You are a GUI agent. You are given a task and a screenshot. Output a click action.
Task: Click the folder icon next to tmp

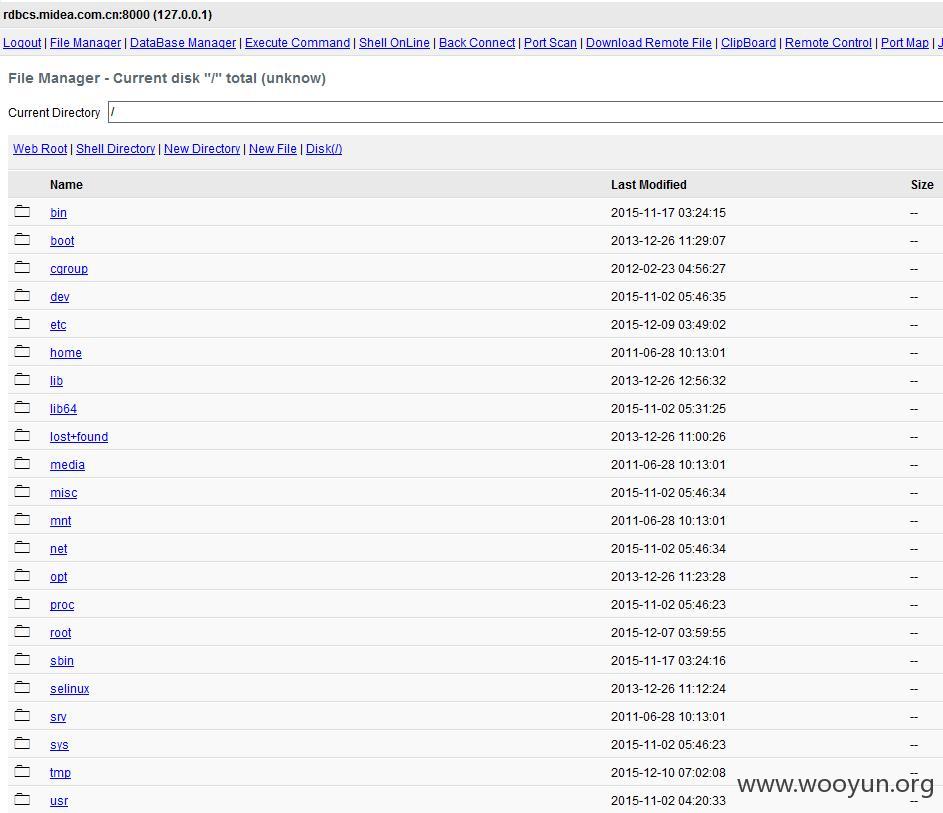22,771
